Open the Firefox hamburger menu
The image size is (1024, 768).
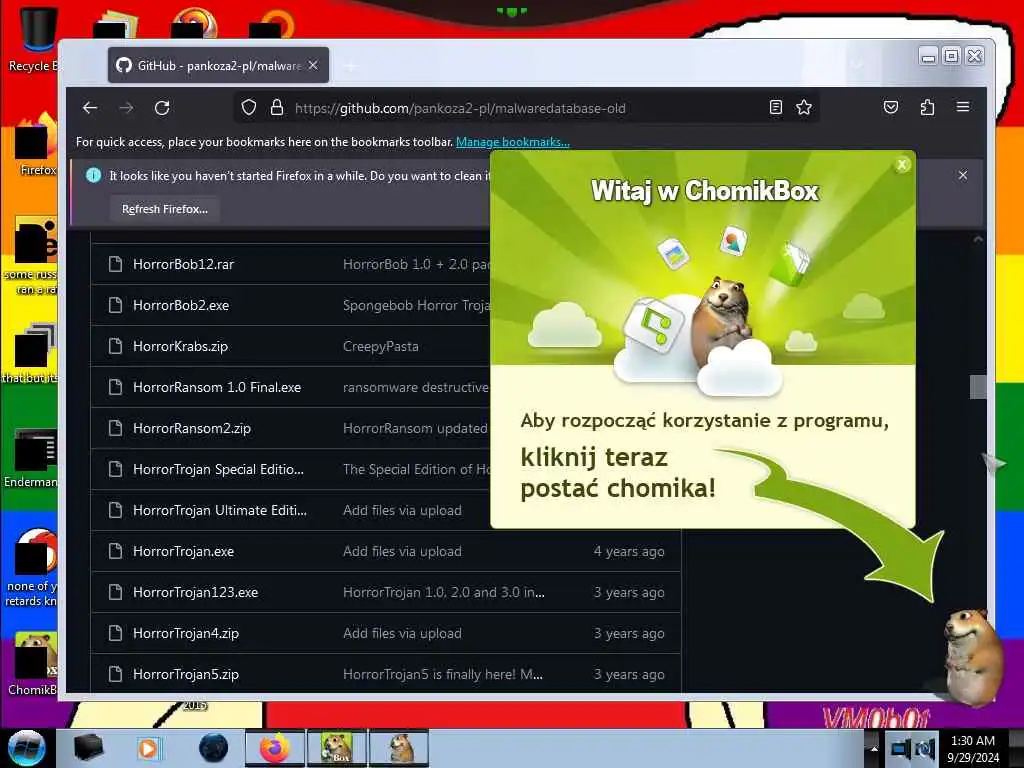pos(963,108)
